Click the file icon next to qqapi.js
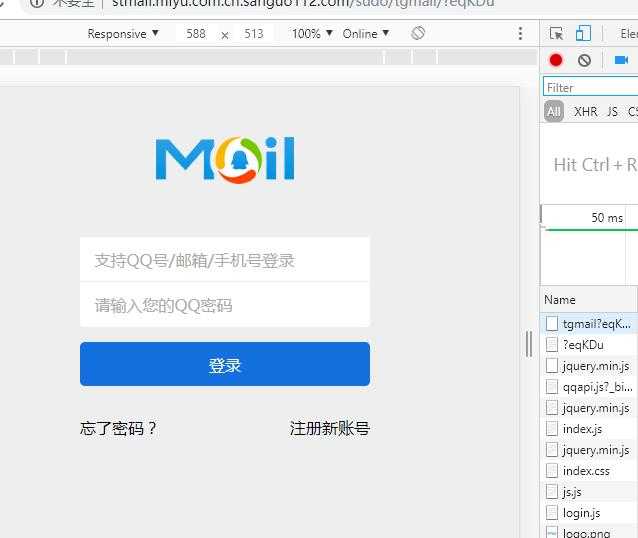The image size is (638, 538). tap(552, 387)
